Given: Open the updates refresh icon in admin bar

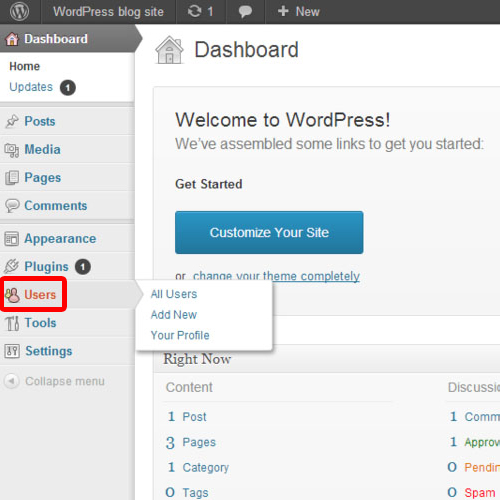Looking at the screenshot, I should (194, 11).
